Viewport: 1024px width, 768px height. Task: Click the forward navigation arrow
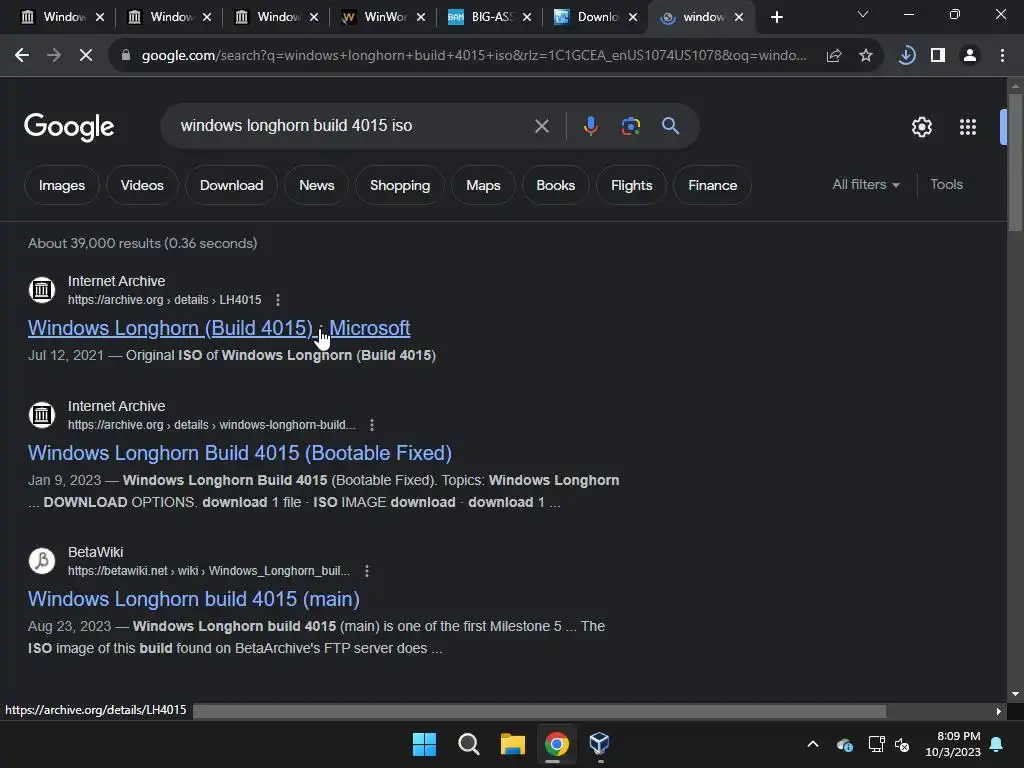tap(54, 56)
